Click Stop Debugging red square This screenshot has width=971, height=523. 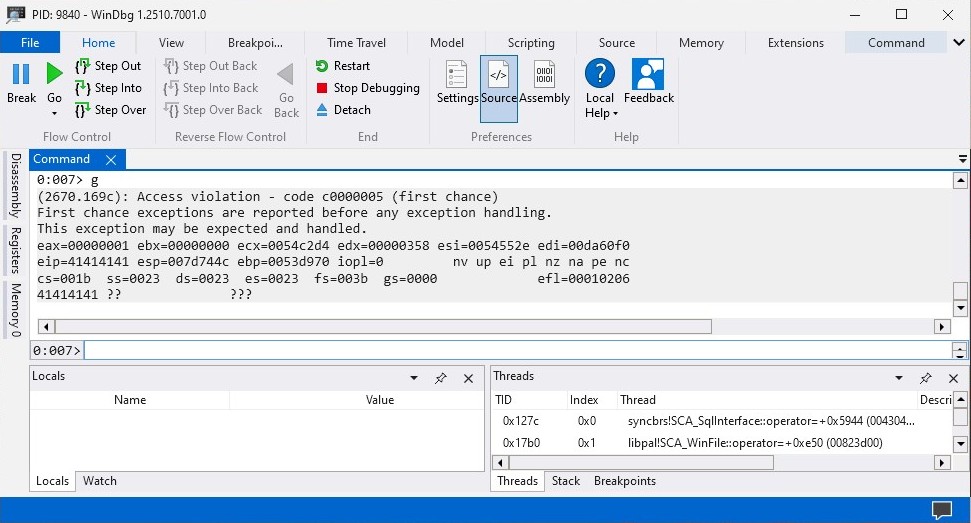coord(322,88)
